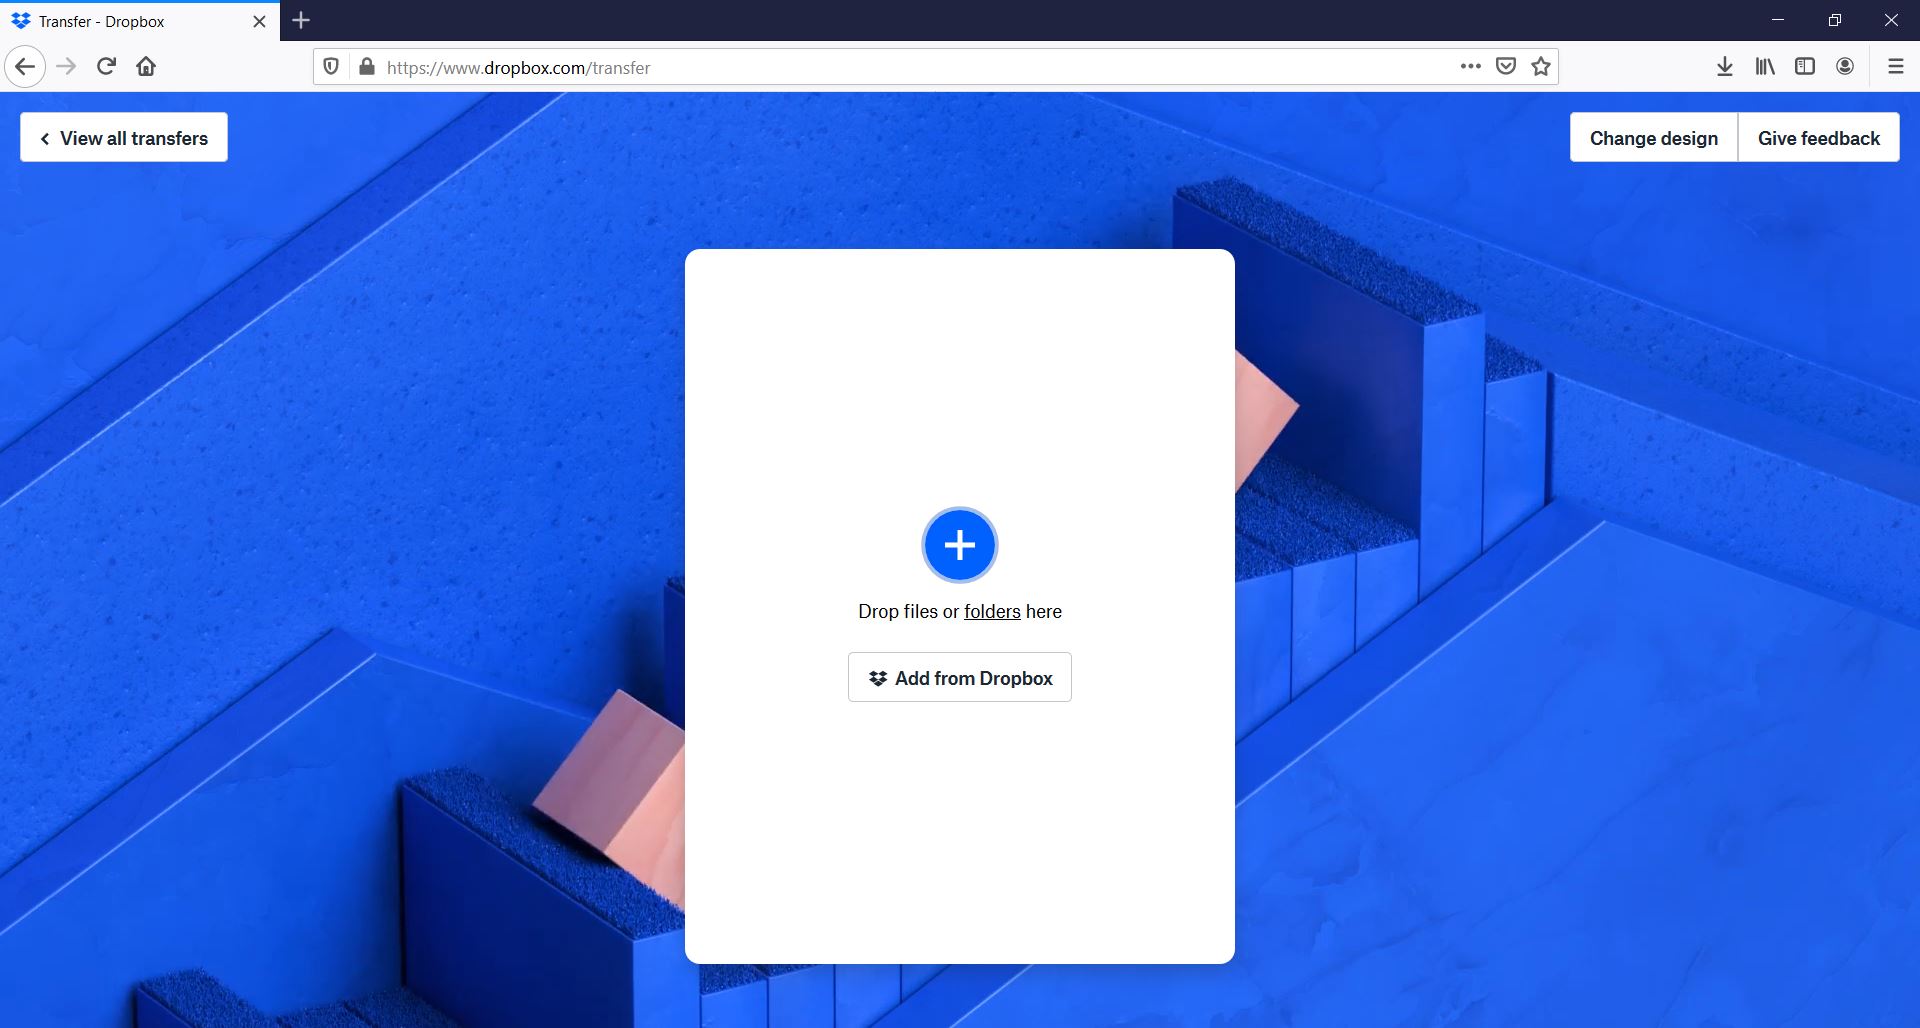Viewport: 1920px width, 1028px height.
Task: Click Give feedback button
Action: [x=1818, y=137]
